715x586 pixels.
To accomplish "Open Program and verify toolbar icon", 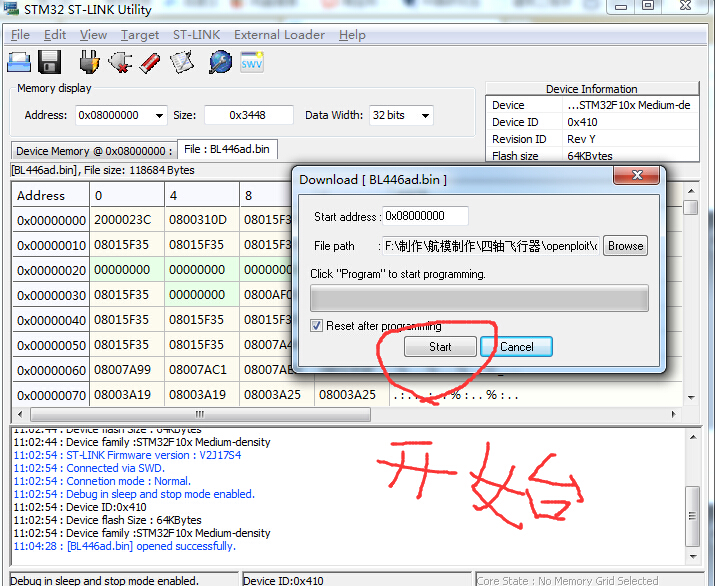I will (x=181, y=62).
